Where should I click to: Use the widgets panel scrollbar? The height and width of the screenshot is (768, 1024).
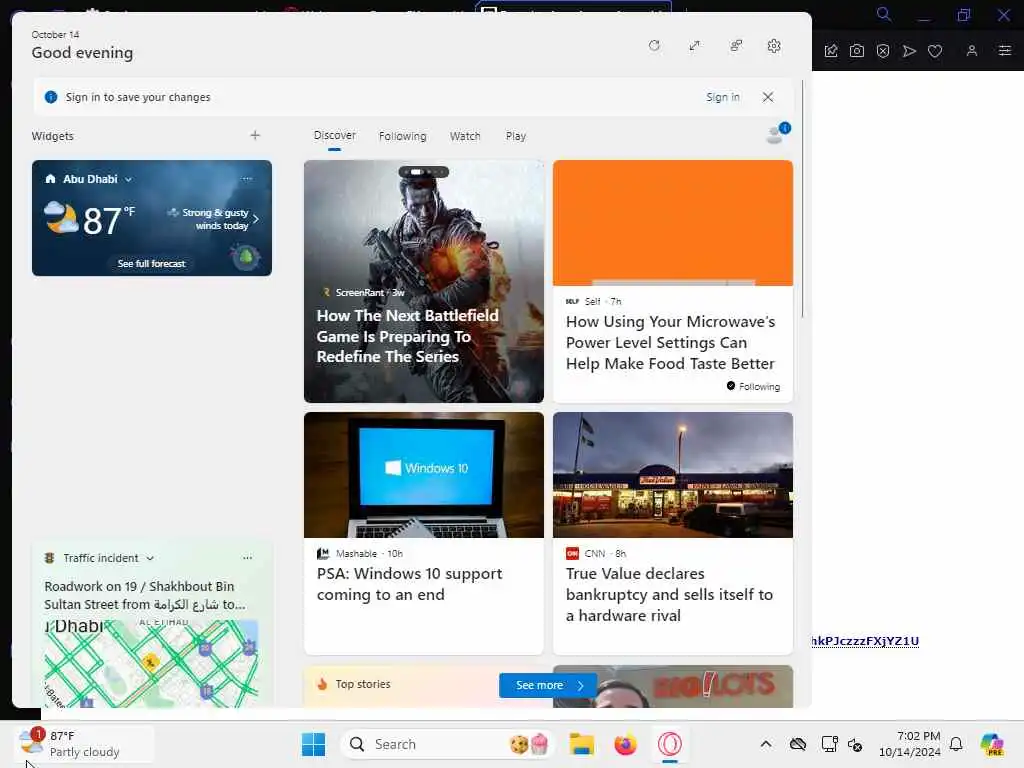[x=802, y=199]
